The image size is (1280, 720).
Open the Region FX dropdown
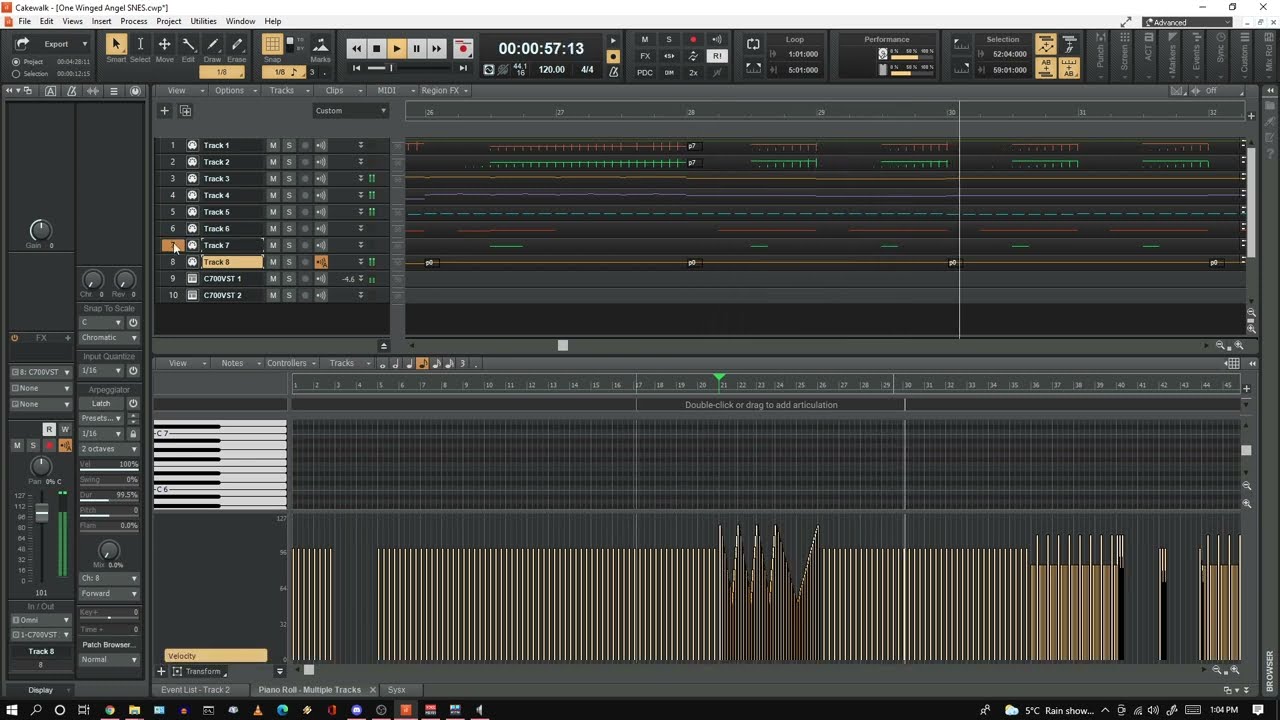pyautogui.click(x=444, y=90)
